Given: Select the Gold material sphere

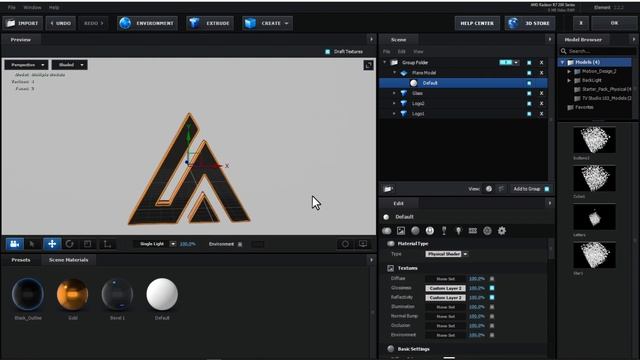Looking at the screenshot, I should (x=73, y=294).
